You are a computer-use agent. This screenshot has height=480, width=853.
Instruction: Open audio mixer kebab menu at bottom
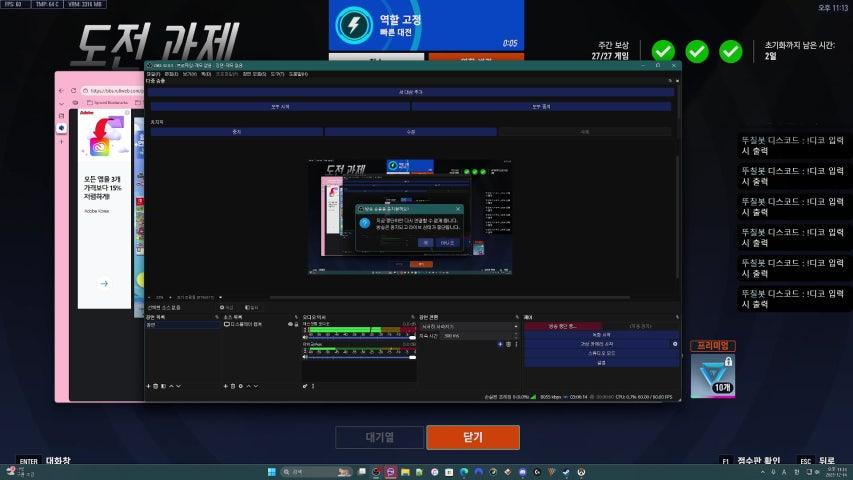point(313,386)
